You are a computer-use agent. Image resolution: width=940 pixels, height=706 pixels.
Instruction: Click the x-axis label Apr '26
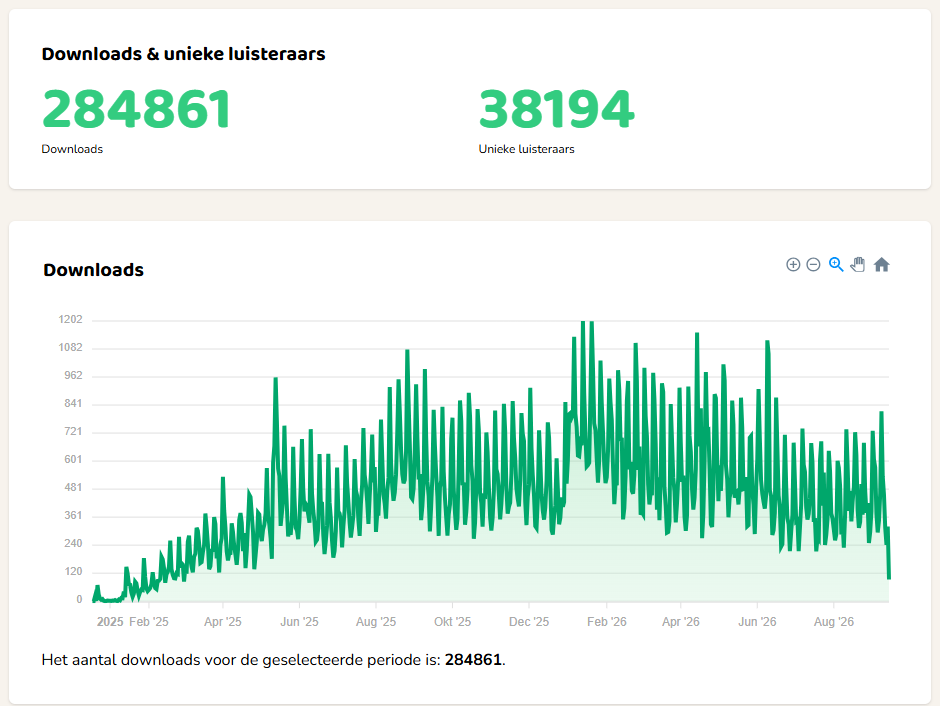click(x=680, y=622)
